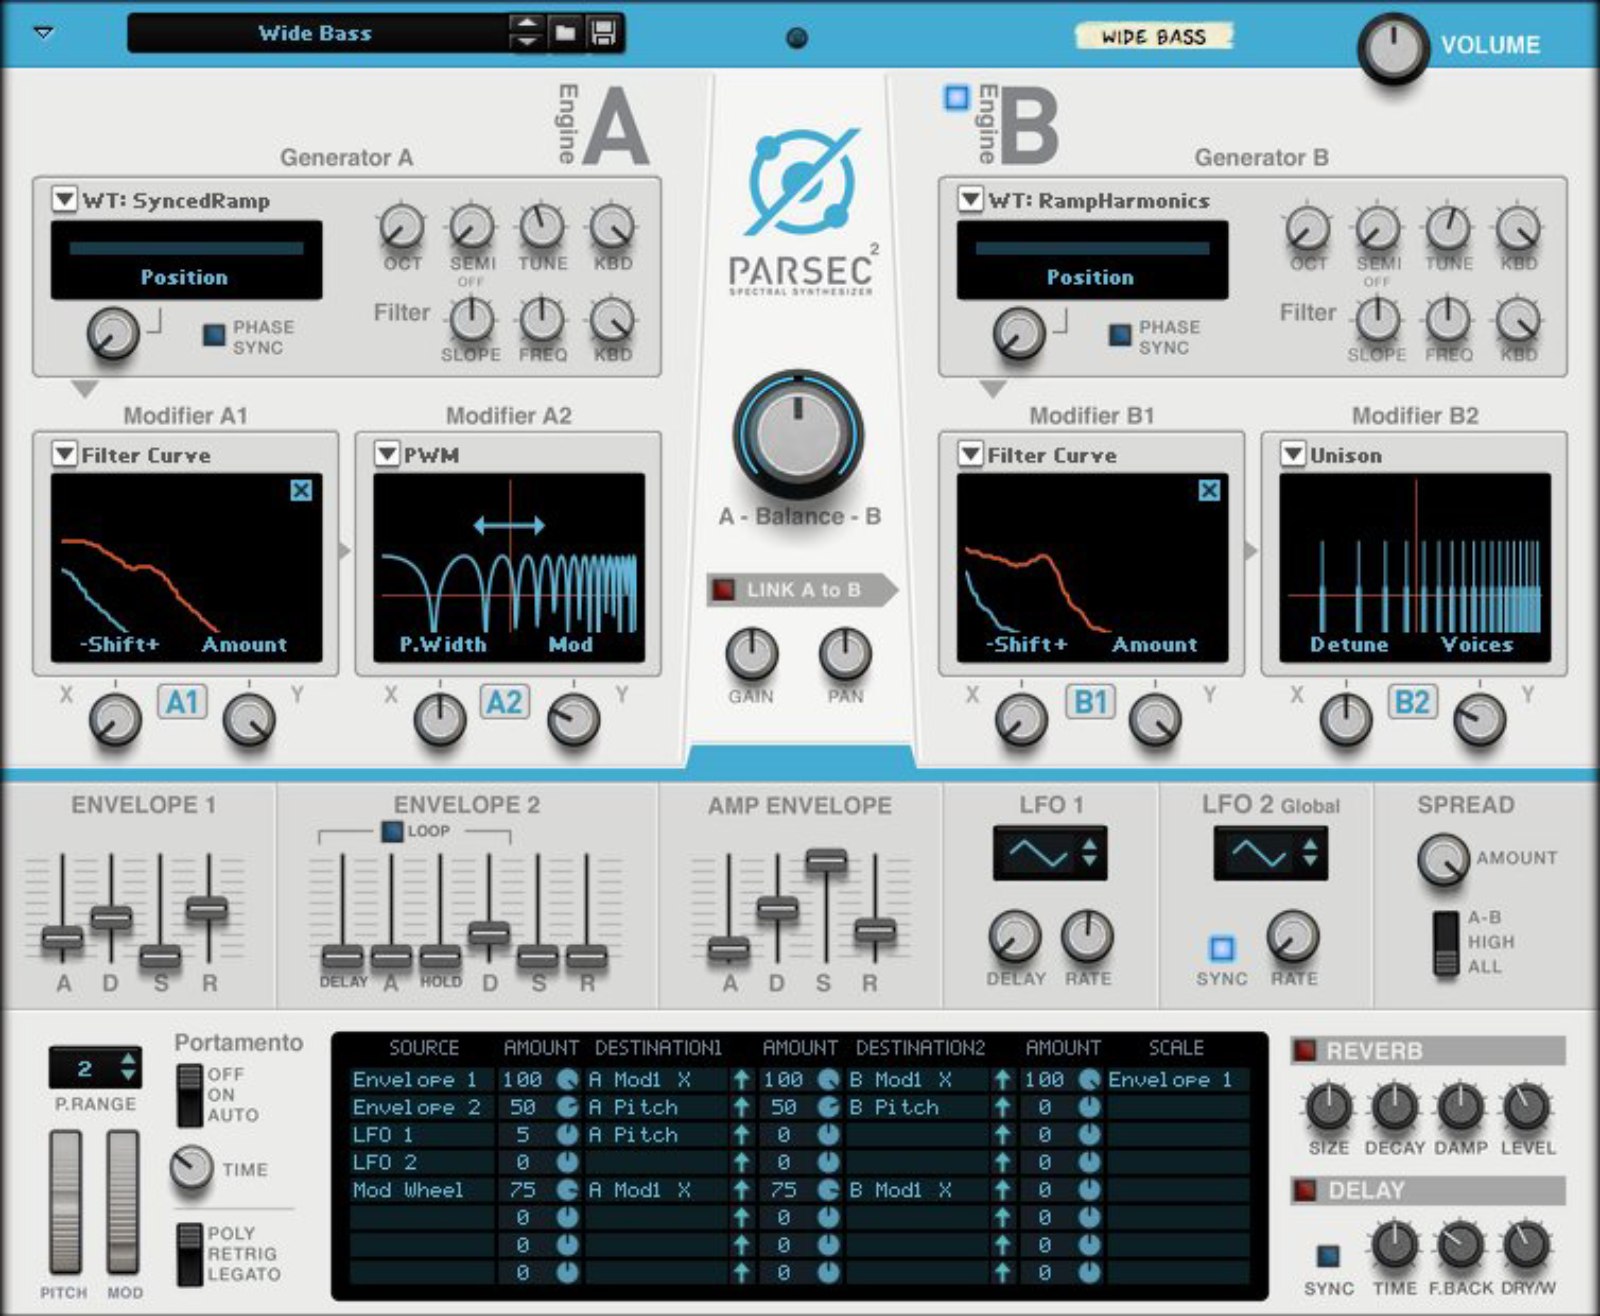Open the Modifier A2 PWM type dropdown
This screenshot has width=1600, height=1316.
point(385,455)
